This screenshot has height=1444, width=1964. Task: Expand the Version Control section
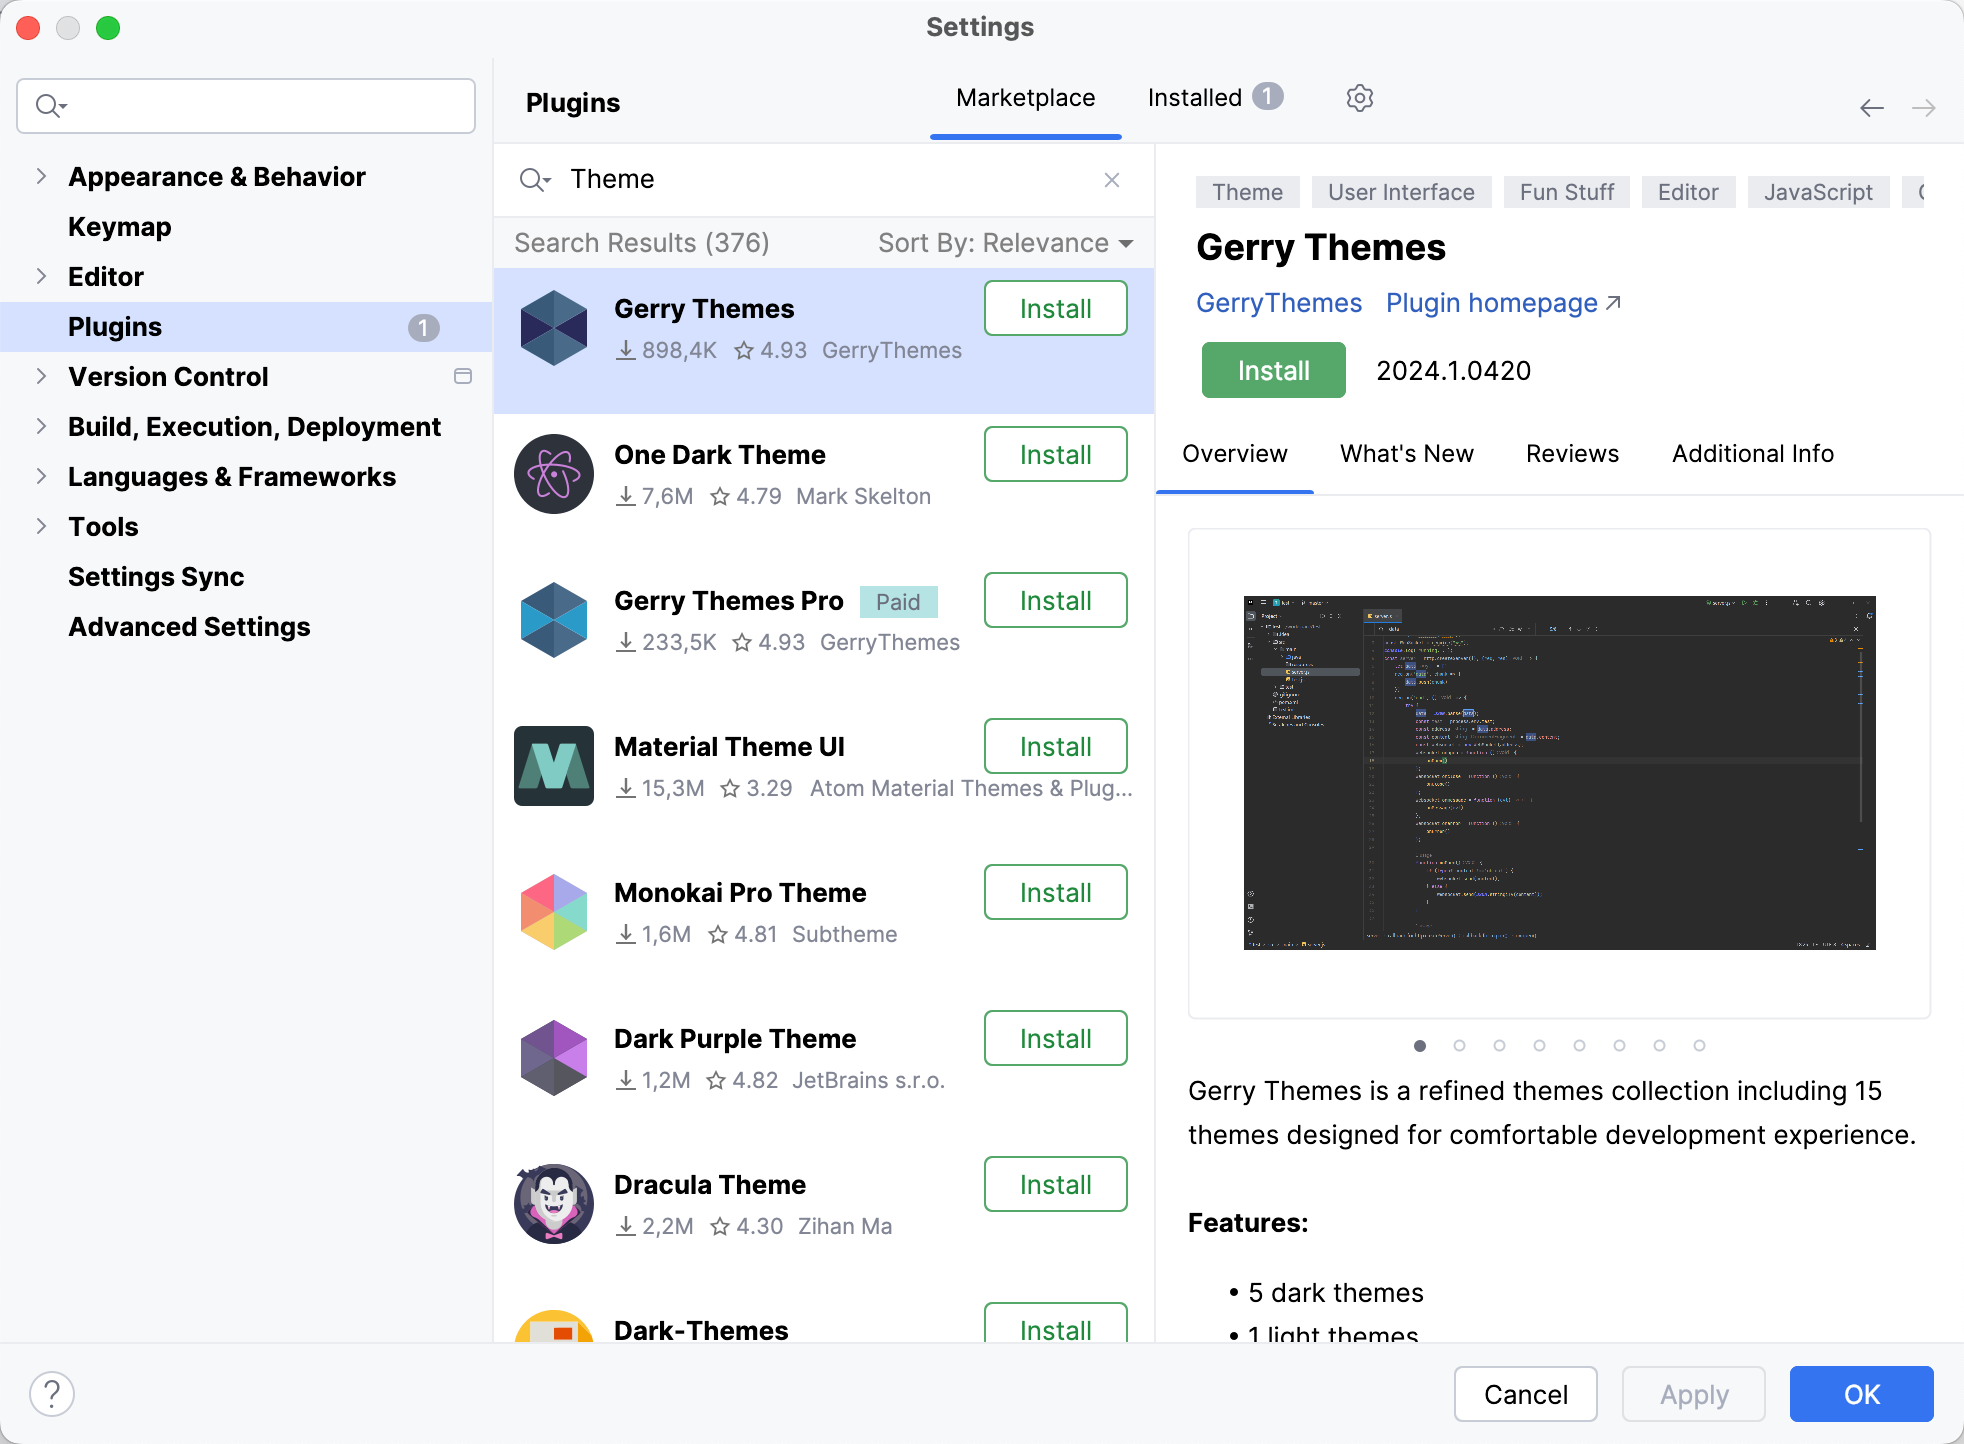40,377
